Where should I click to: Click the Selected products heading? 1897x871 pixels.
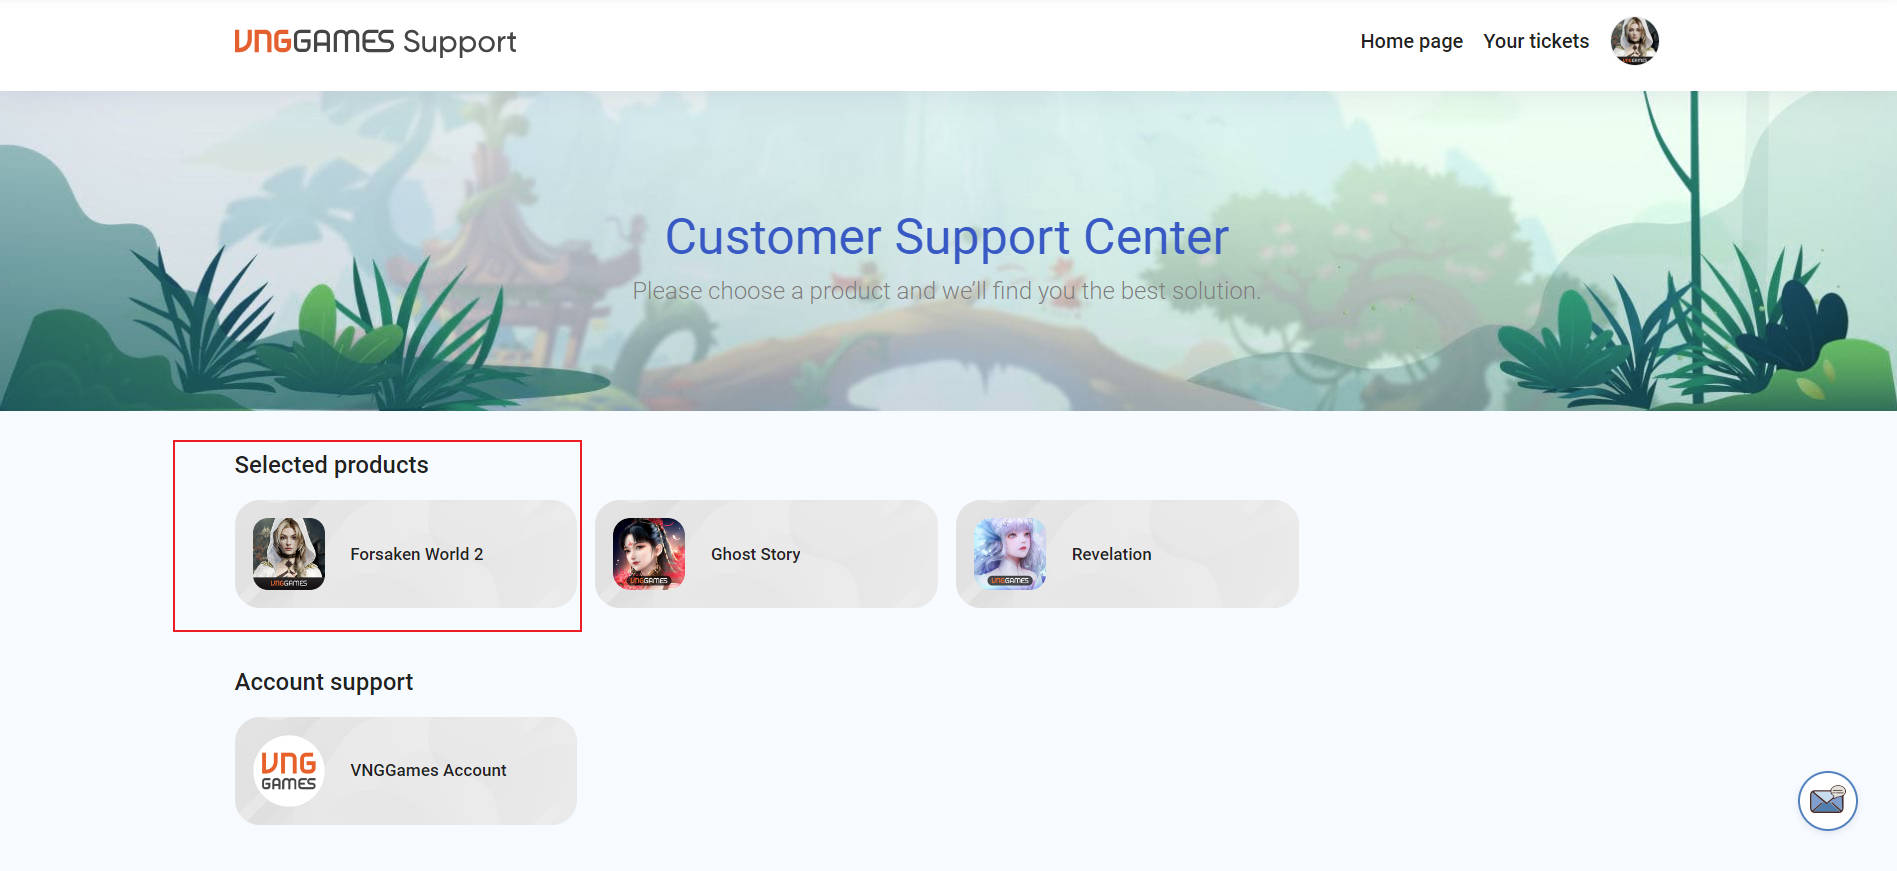[331, 465]
